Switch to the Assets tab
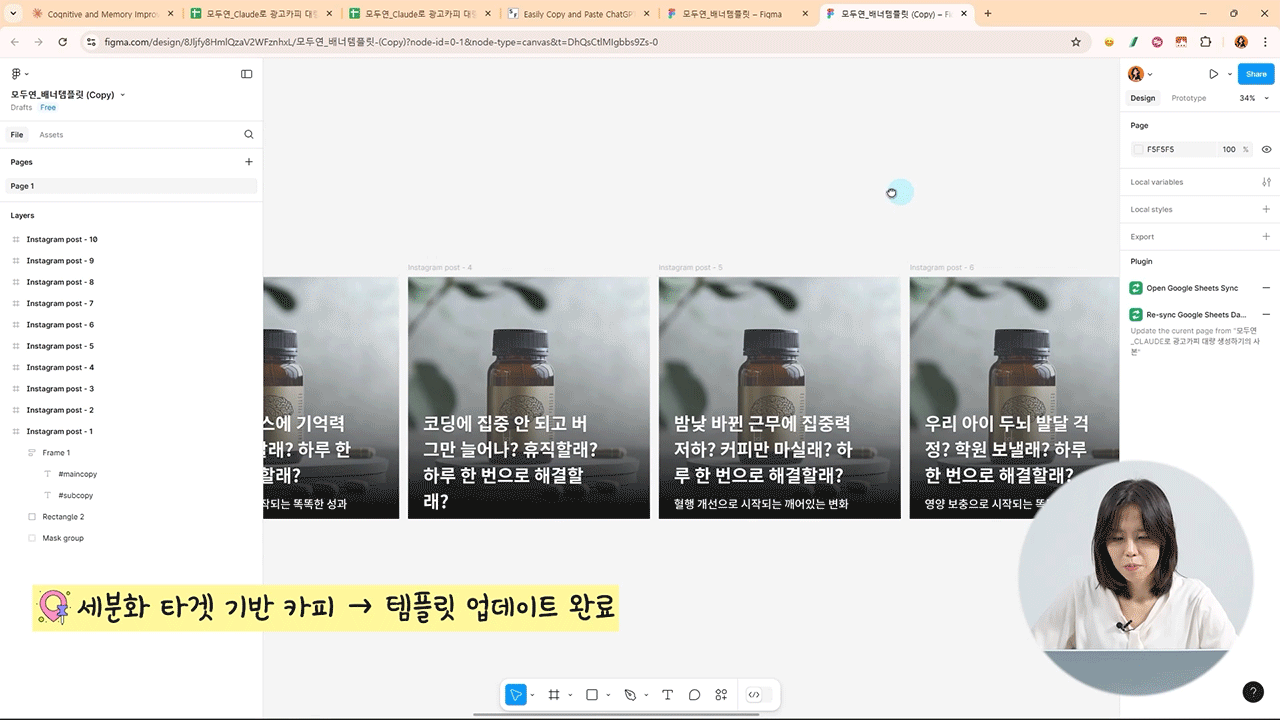The width and height of the screenshot is (1280, 720). pyautogui.click(x=51, y=135)
